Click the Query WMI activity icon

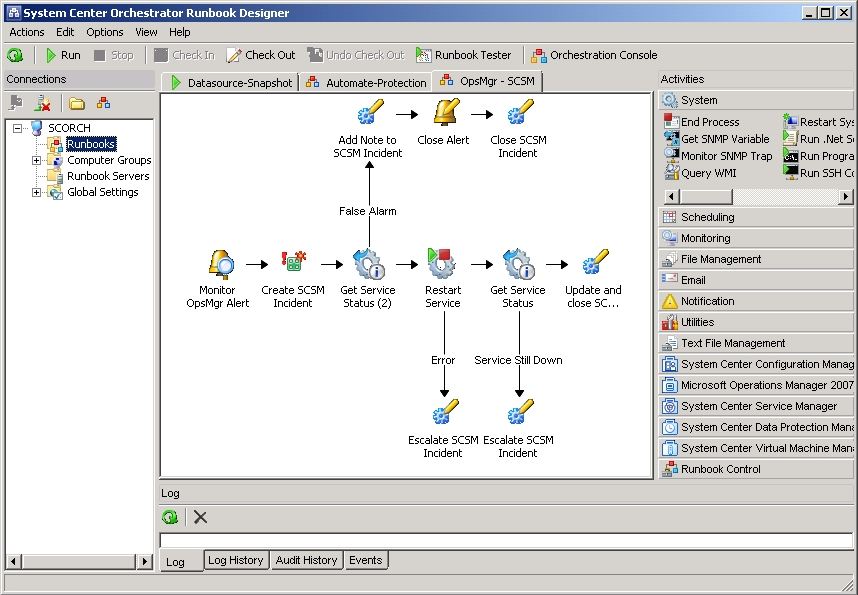coord(672,173)
